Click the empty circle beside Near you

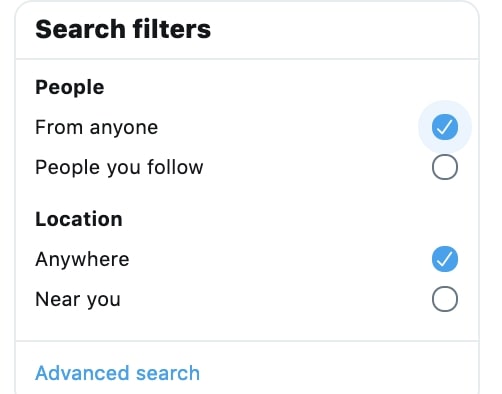445,299
